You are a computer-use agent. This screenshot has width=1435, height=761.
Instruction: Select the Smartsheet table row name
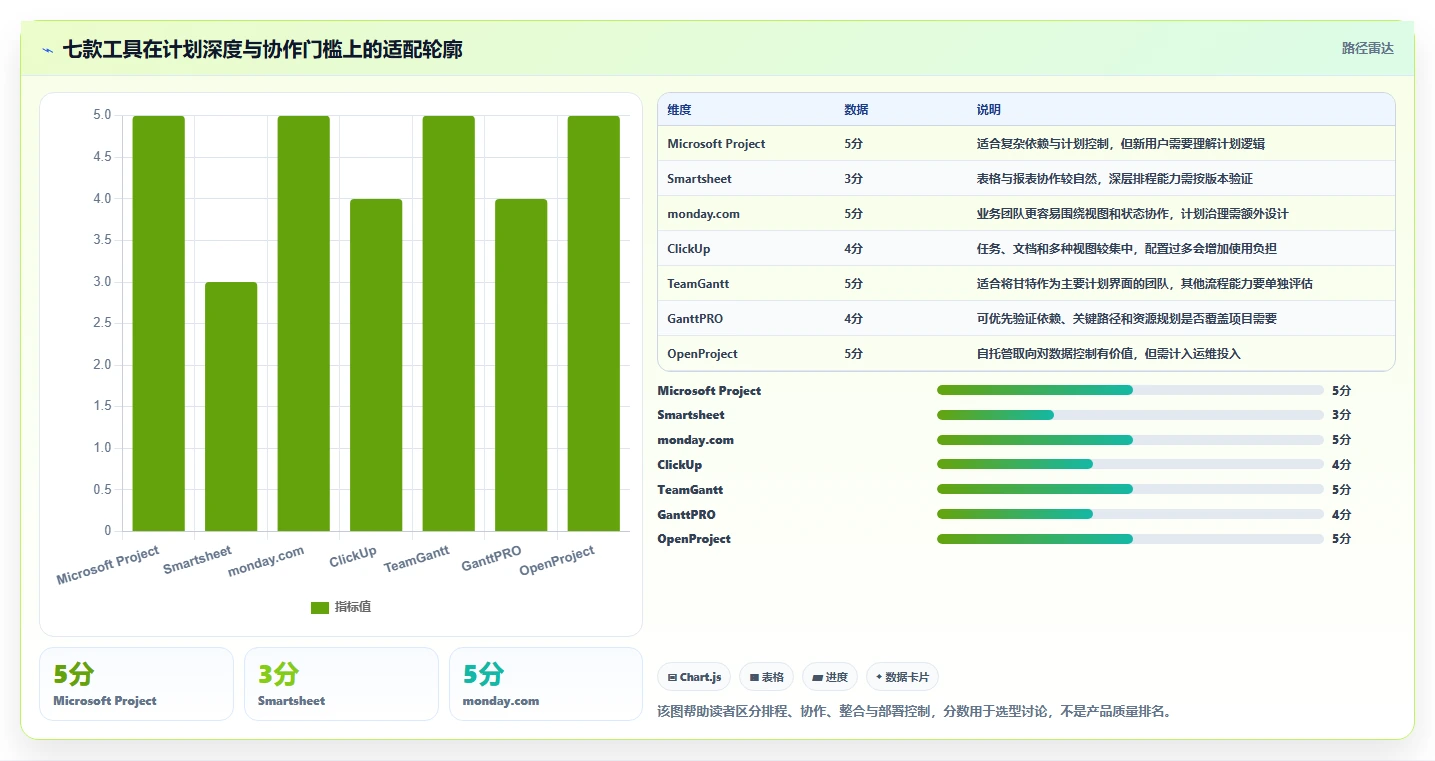[699, 179]
